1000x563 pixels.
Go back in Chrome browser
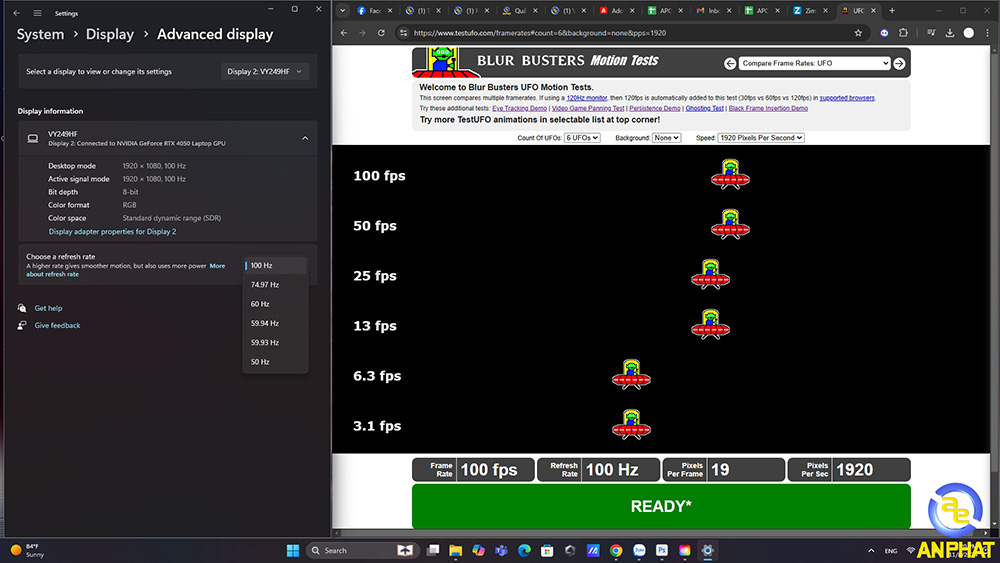point(344,33)
